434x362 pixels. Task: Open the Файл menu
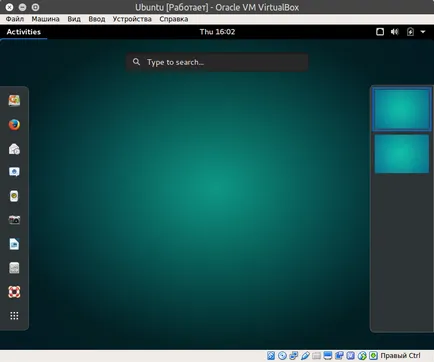tap(15, 19)
